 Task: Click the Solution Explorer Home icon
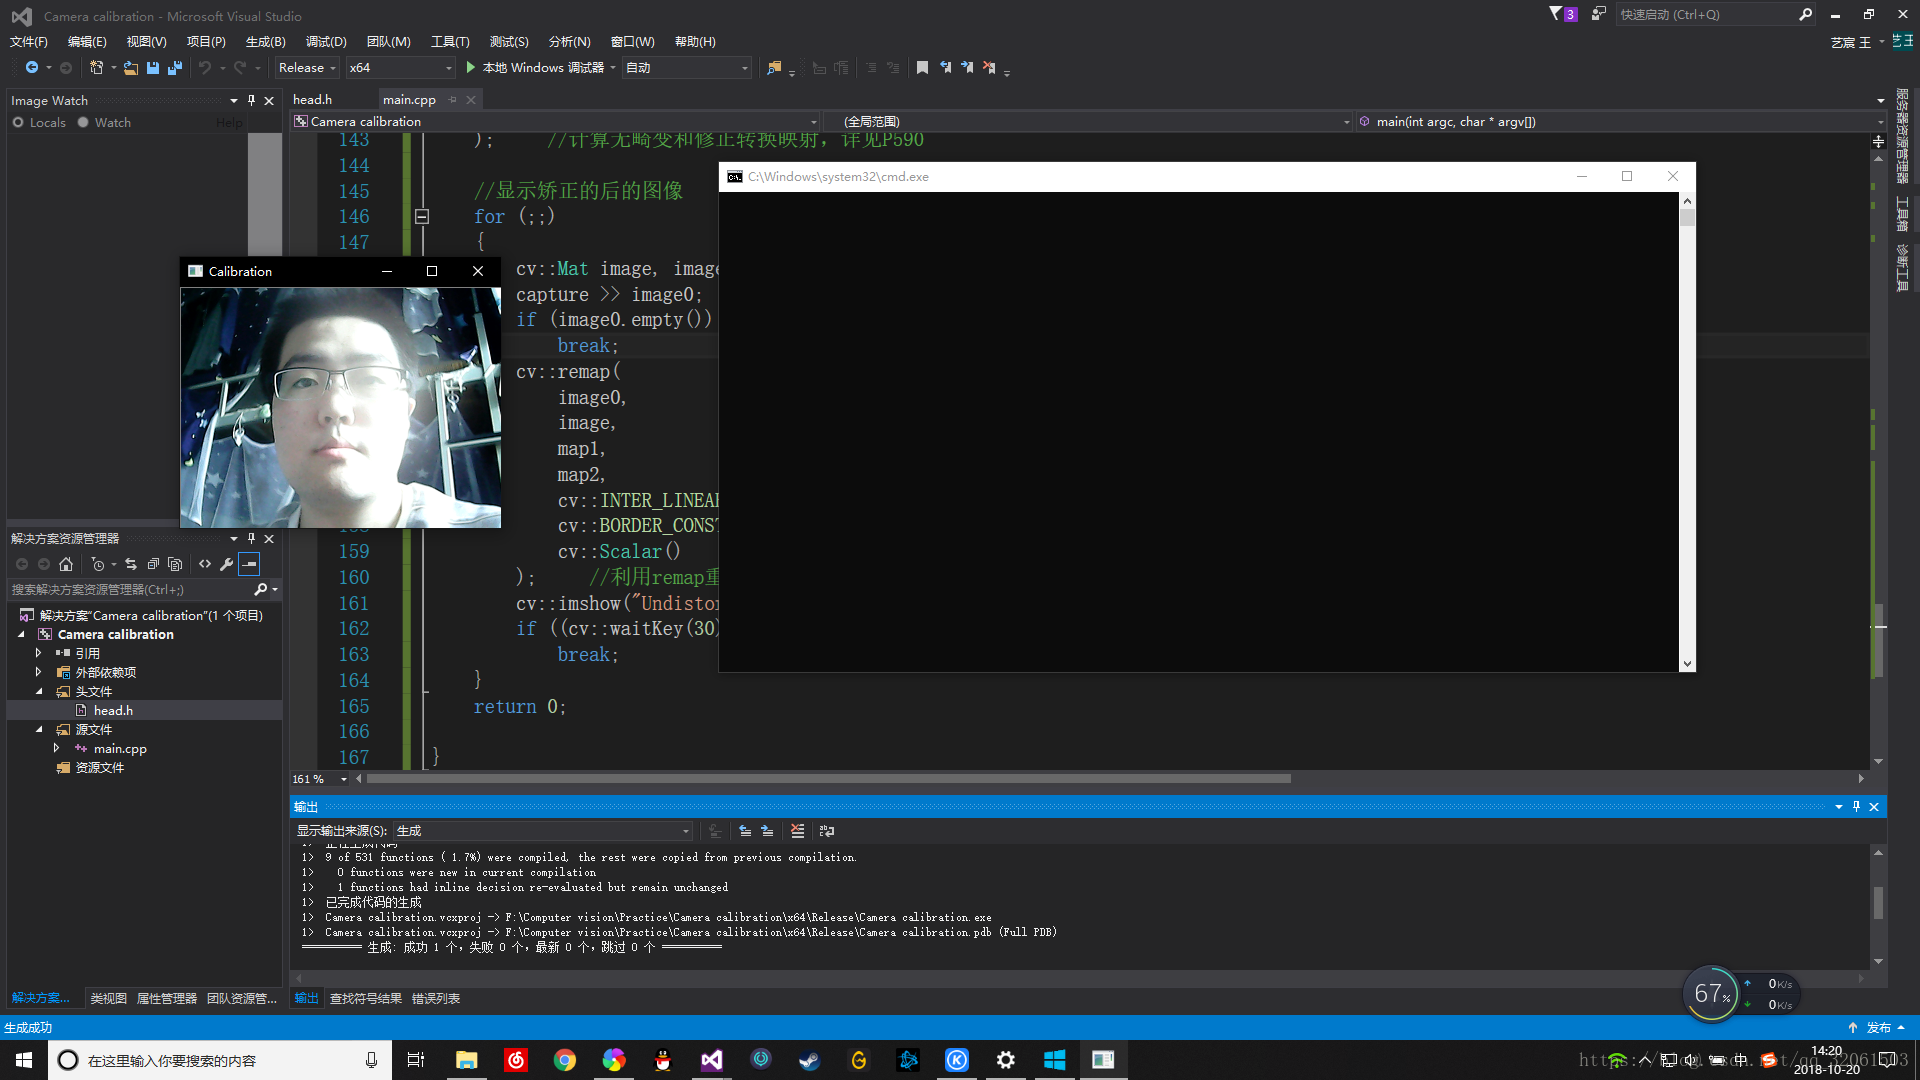tap(66, 564)
